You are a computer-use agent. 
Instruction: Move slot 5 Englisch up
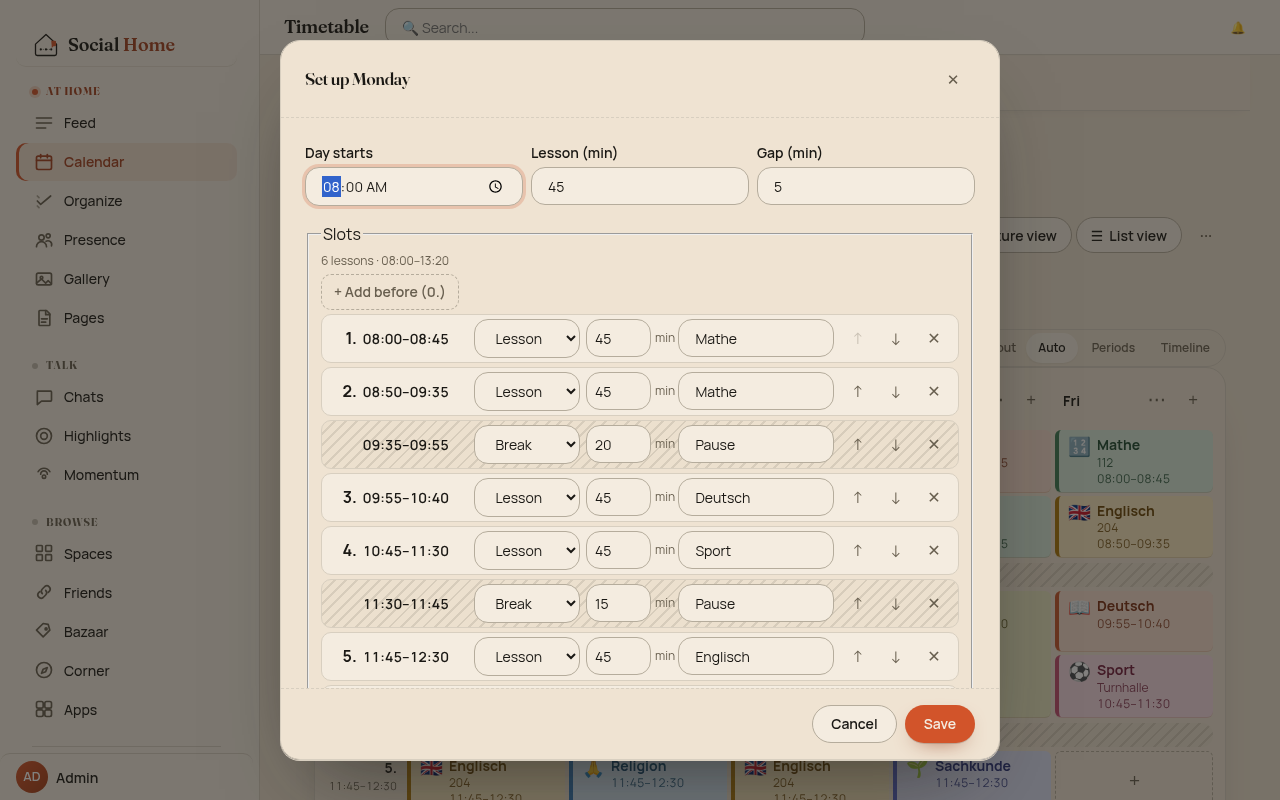[x=857, y=657]
